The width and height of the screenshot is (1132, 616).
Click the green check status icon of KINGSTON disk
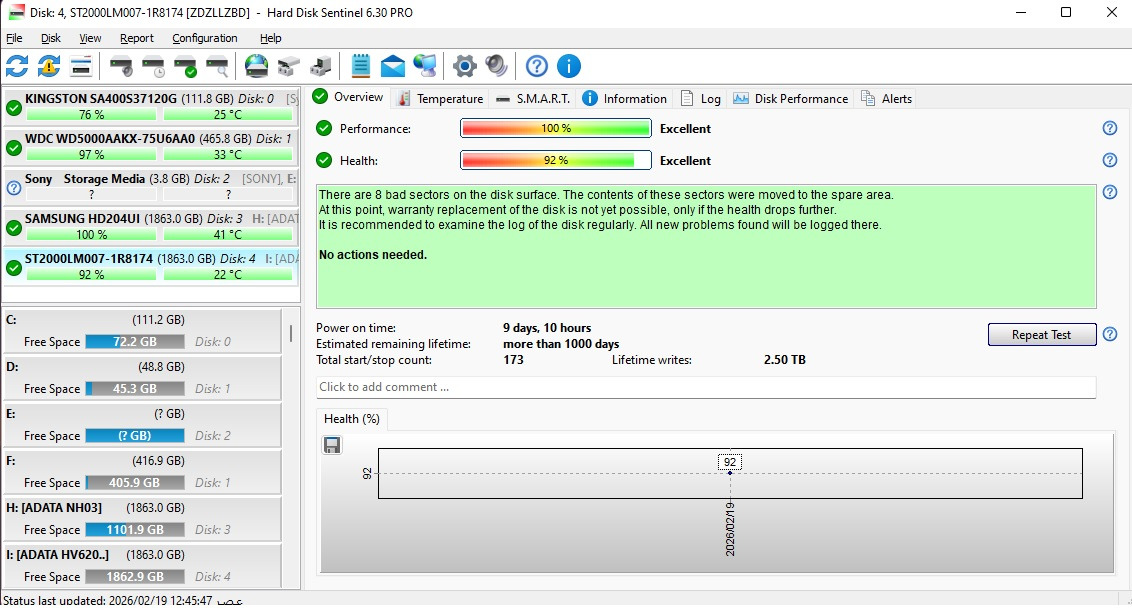coord(14,108)
